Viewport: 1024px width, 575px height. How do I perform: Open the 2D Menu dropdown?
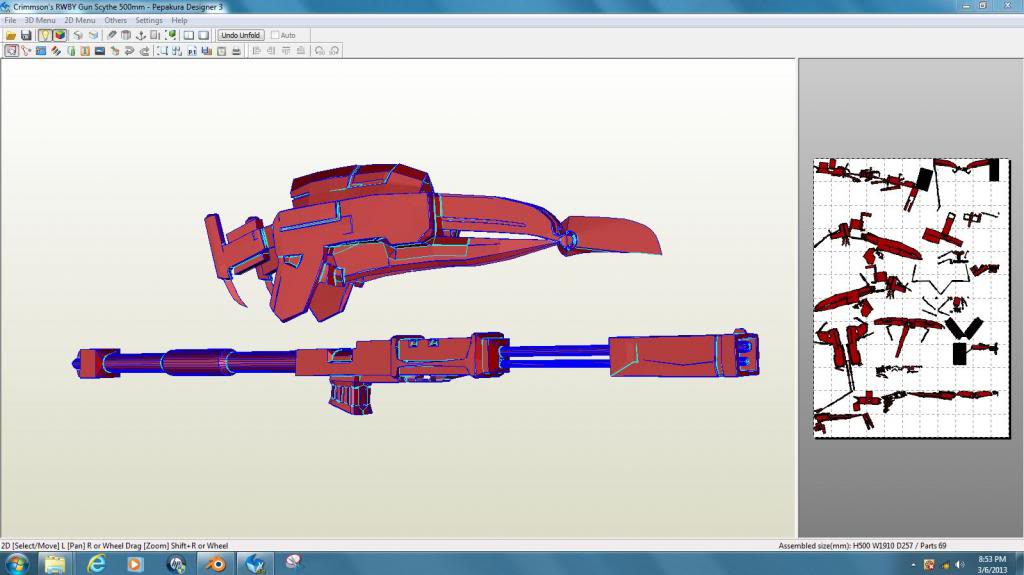80,20
